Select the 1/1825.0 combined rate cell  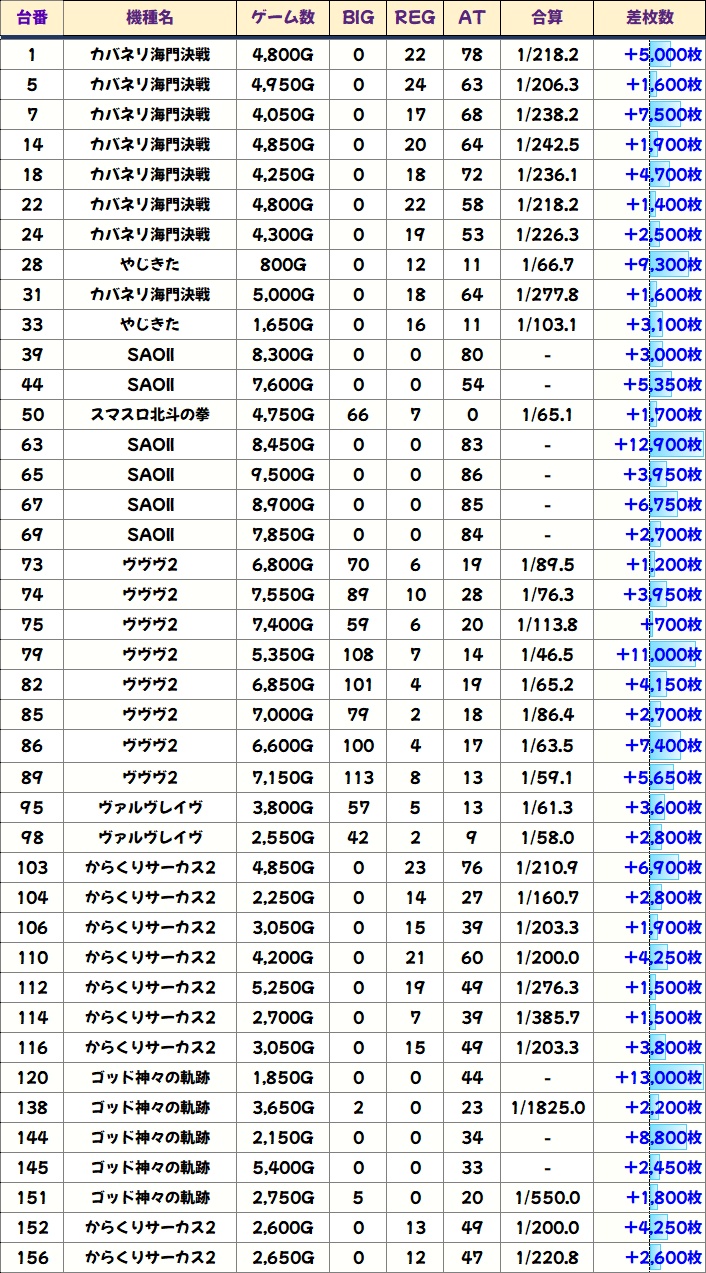tap(547, 1107)
